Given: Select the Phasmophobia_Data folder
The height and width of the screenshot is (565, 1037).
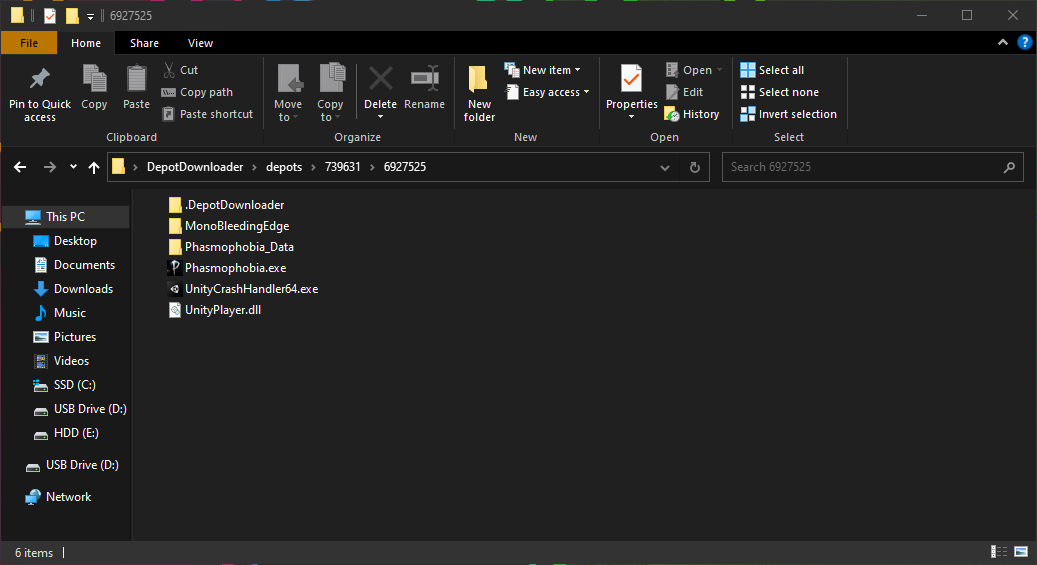Looking at the screenshot, I should click(x=231, y=247).
